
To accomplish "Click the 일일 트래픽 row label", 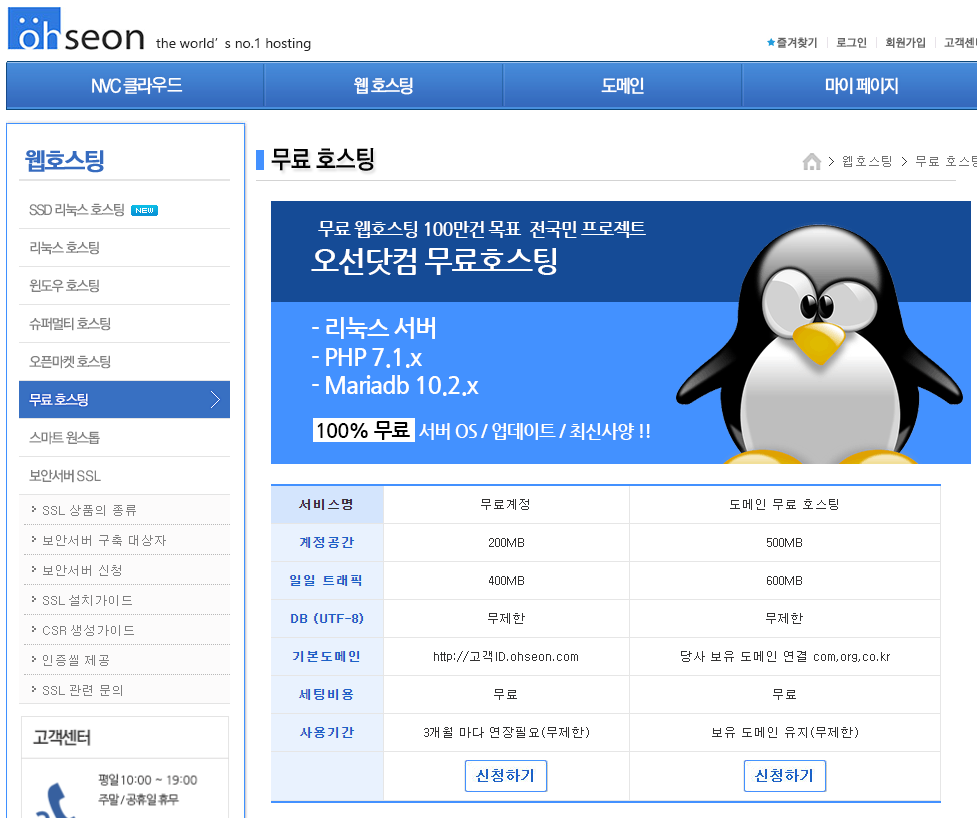I will (326, 580).
